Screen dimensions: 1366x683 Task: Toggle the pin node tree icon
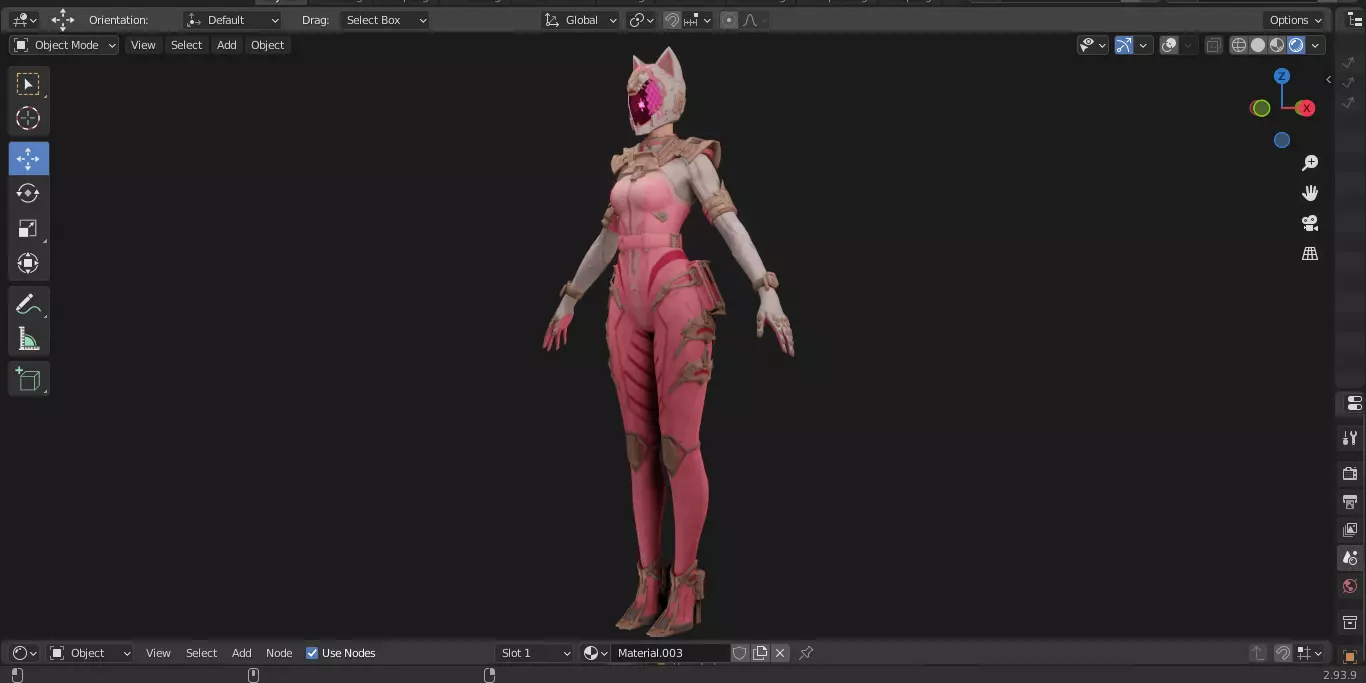pos(806,653)
